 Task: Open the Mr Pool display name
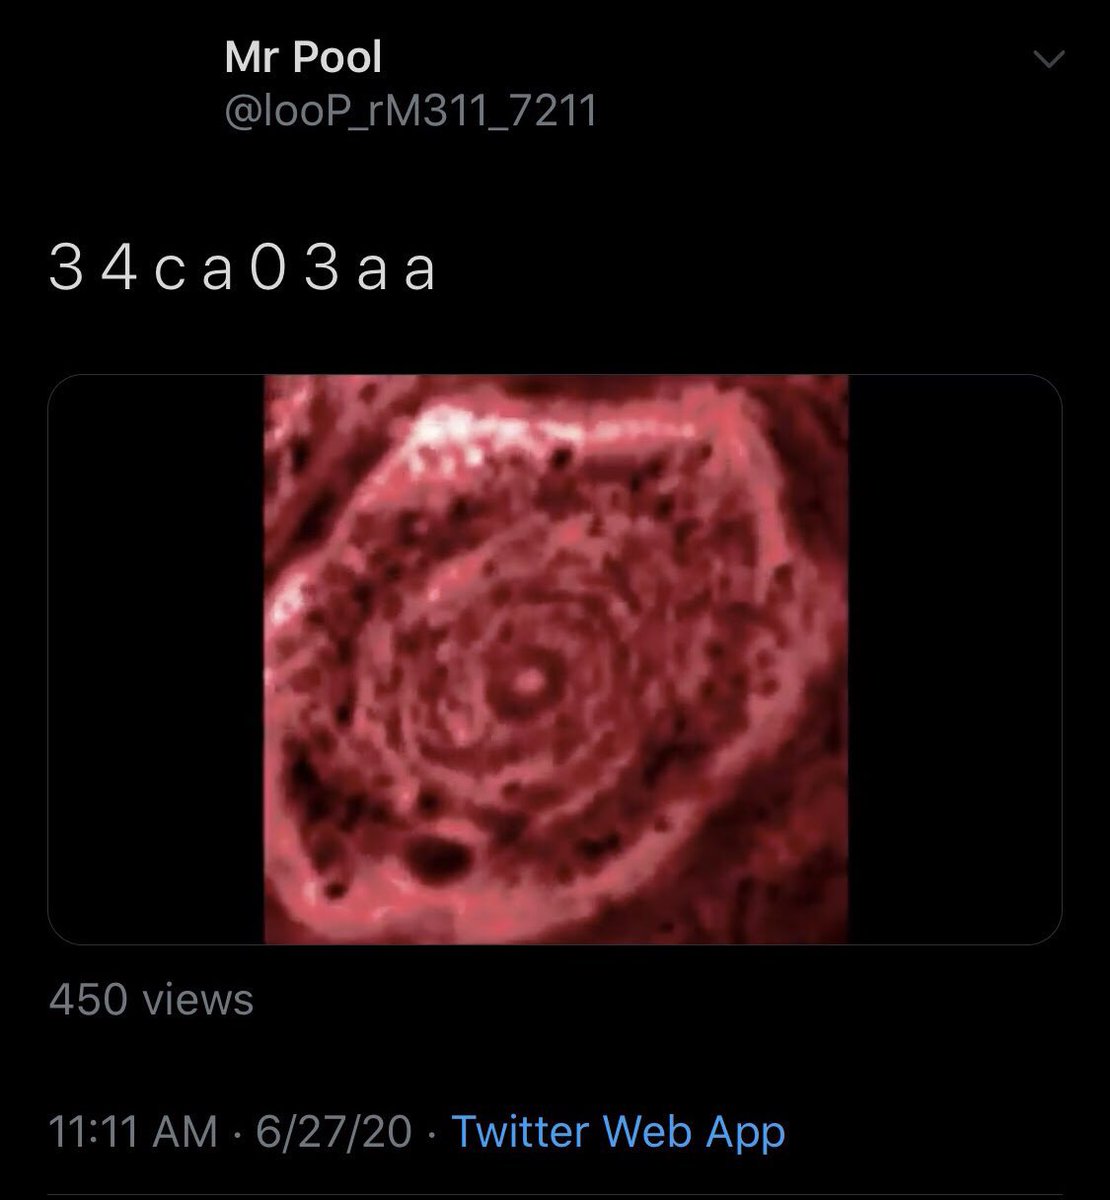click(x=304, y=58)
